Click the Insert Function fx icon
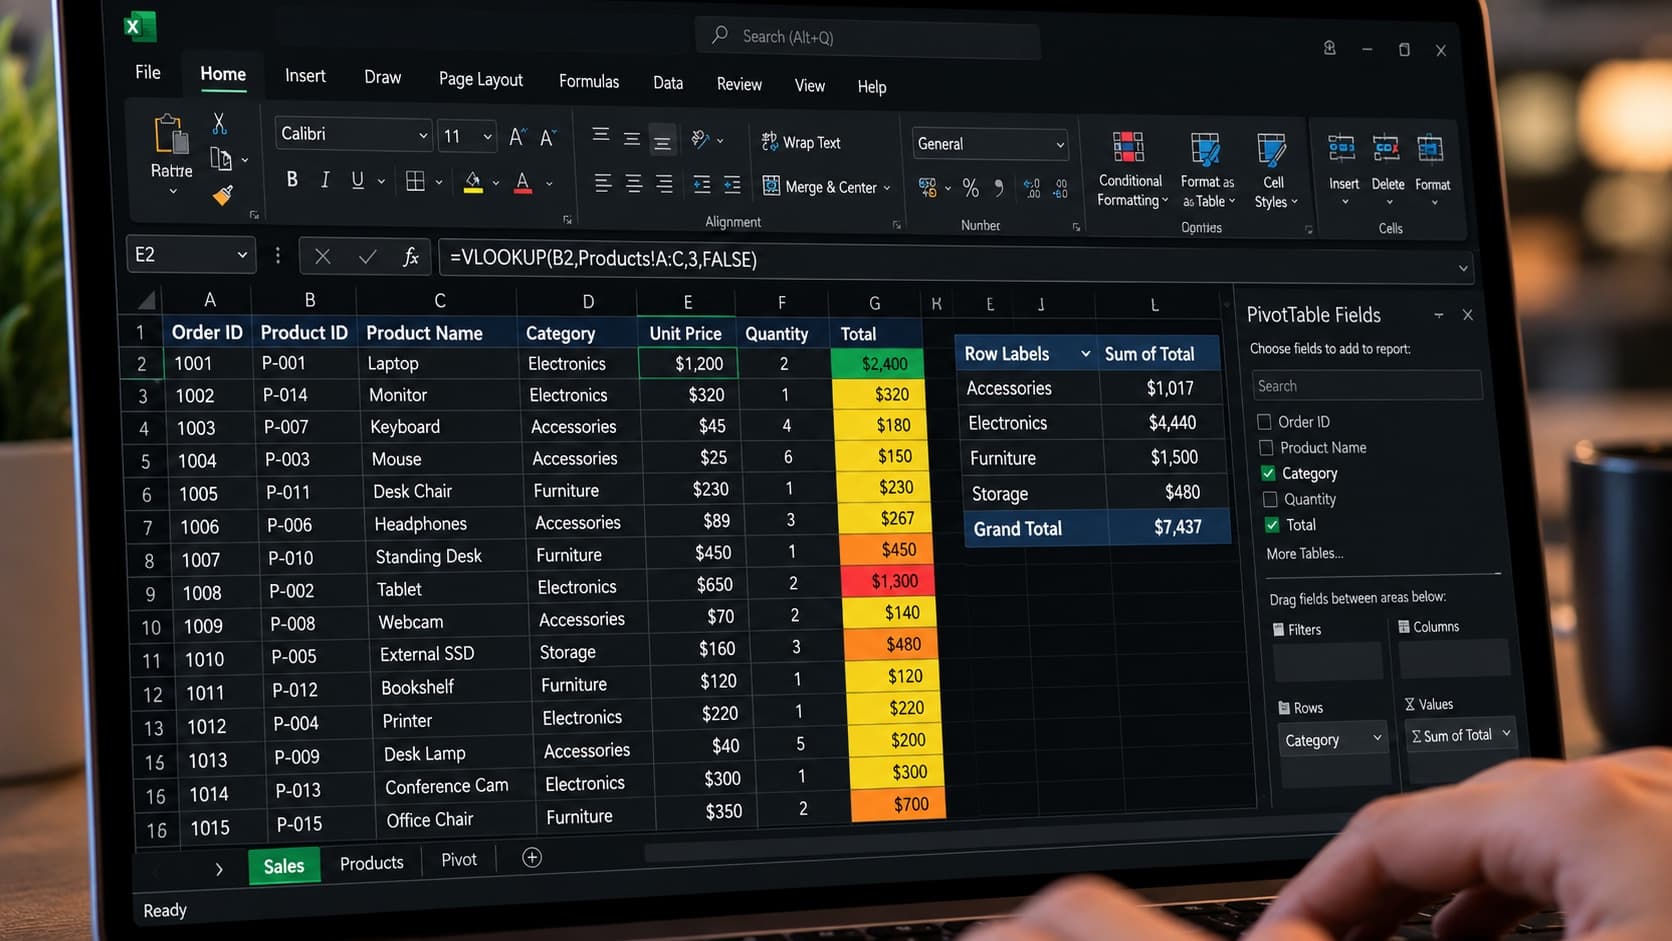Screen dimensions: 1672x941 (x=410, y=257)
